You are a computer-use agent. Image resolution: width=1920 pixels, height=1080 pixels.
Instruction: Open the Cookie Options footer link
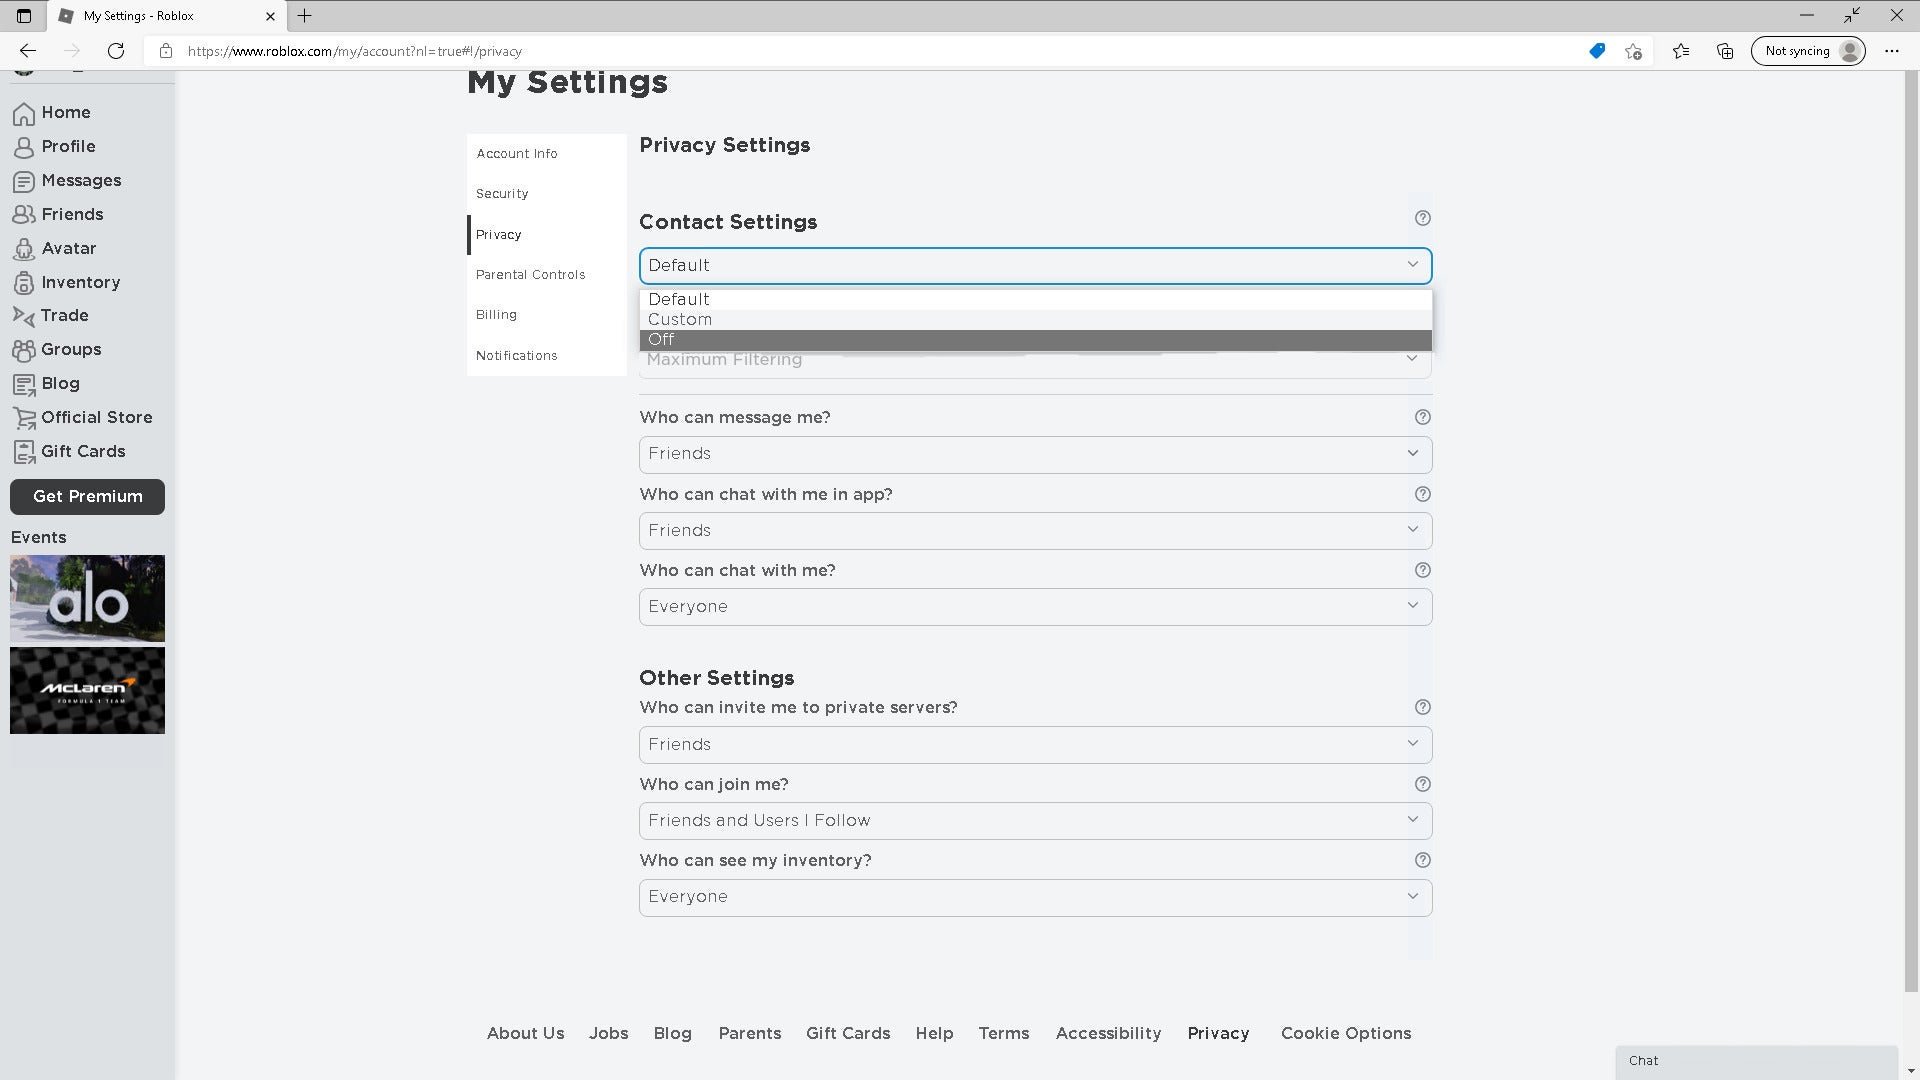(1346, 1034)
